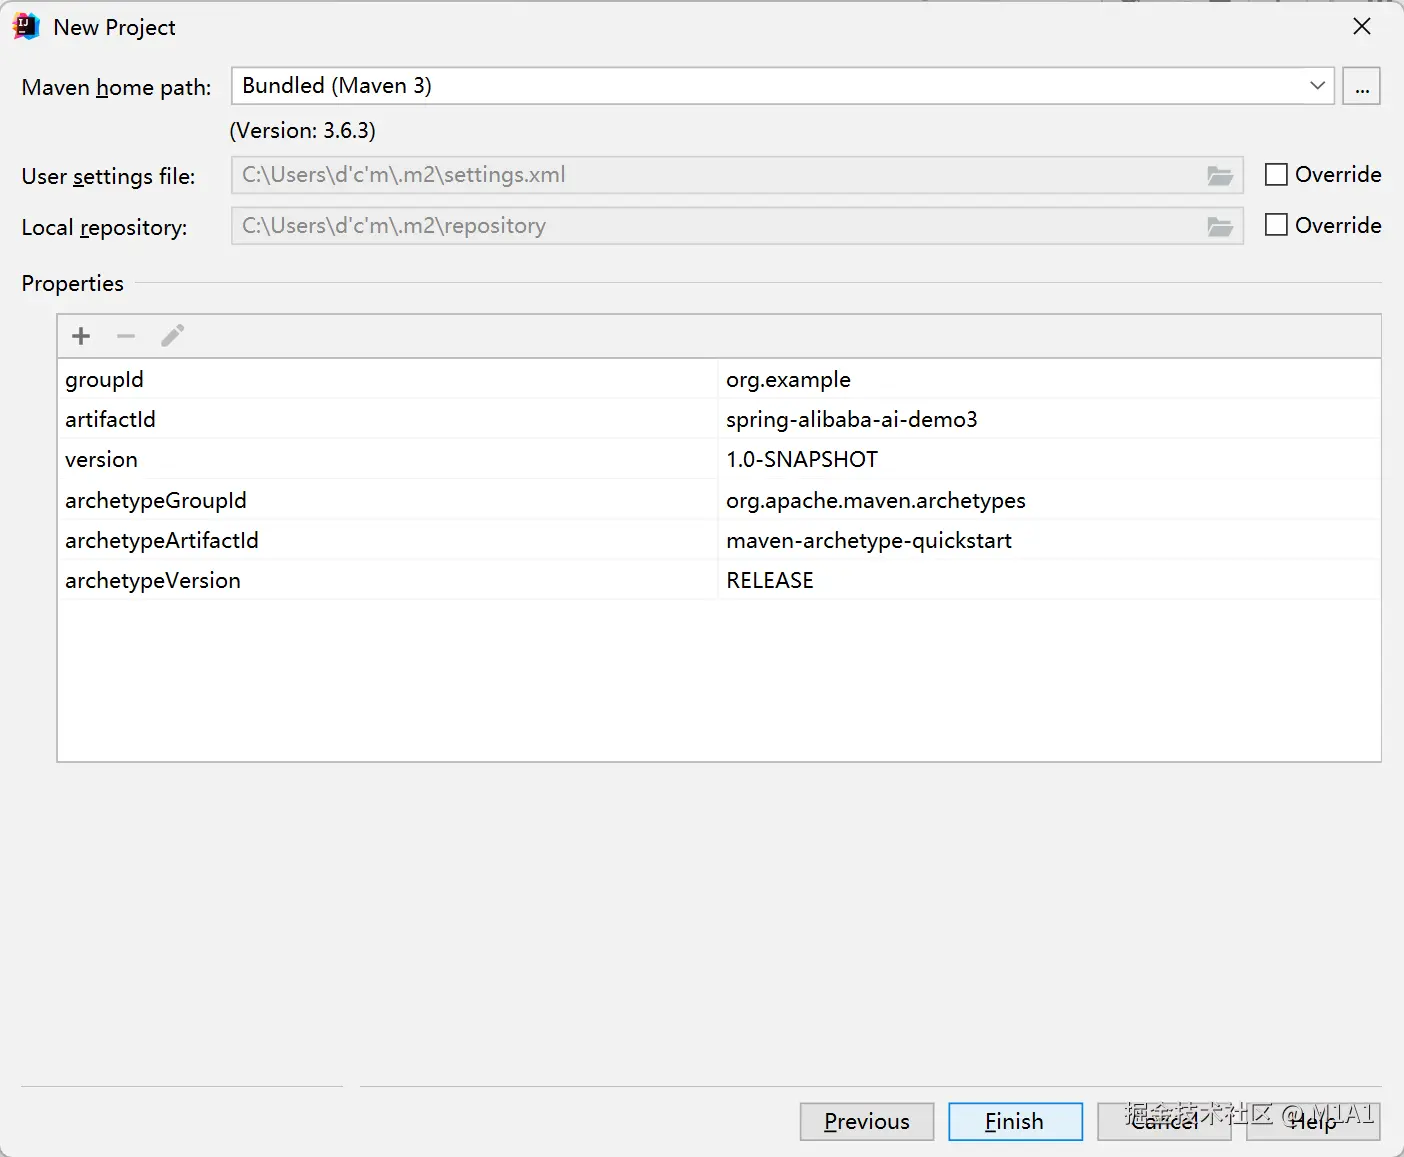Image resolution: width=1404 pixels, height=1157 pixels.
Task: Expand the Maven home path dropdown arrow
Action: (x=1317, y=86)
